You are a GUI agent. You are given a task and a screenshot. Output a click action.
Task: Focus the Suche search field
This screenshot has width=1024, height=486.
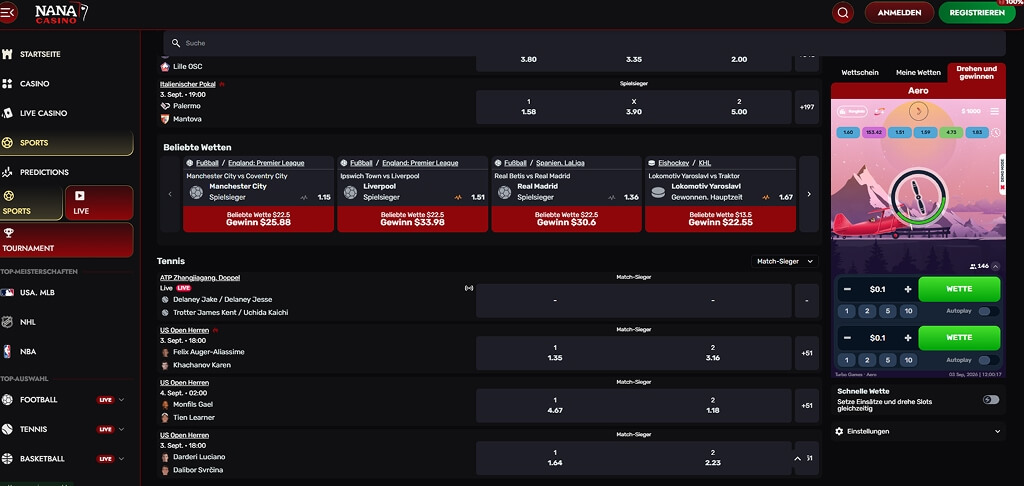tap(584, 43)
